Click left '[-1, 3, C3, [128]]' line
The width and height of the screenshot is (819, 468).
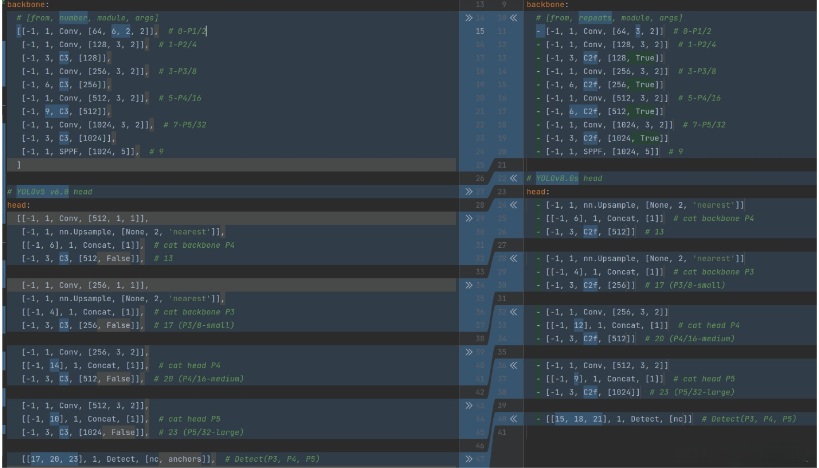pos(66,58)
